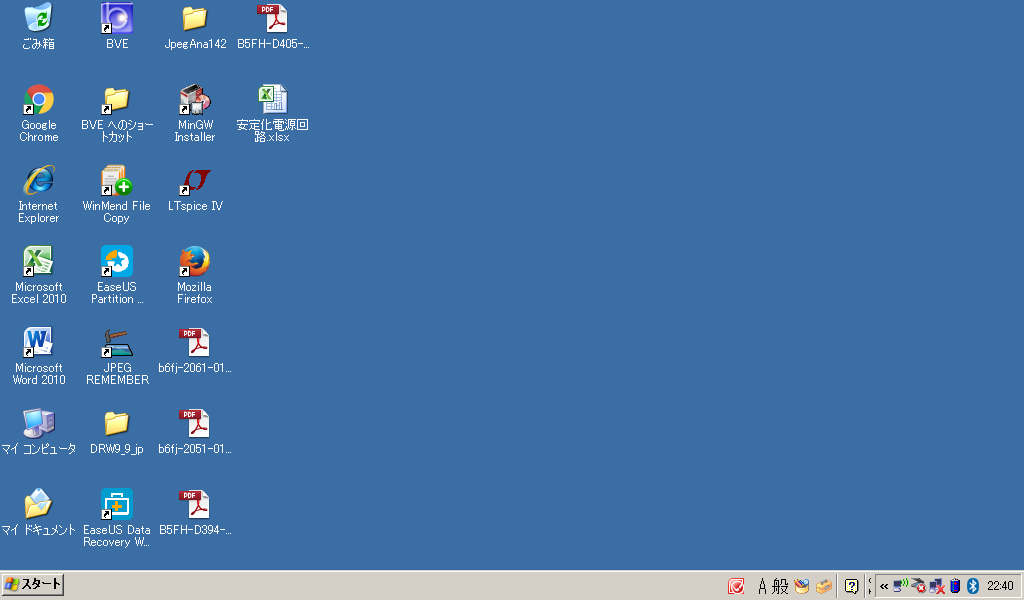
Task: Click the JPEG REMEMBER shortcut icon
Action: pos(117,343)
